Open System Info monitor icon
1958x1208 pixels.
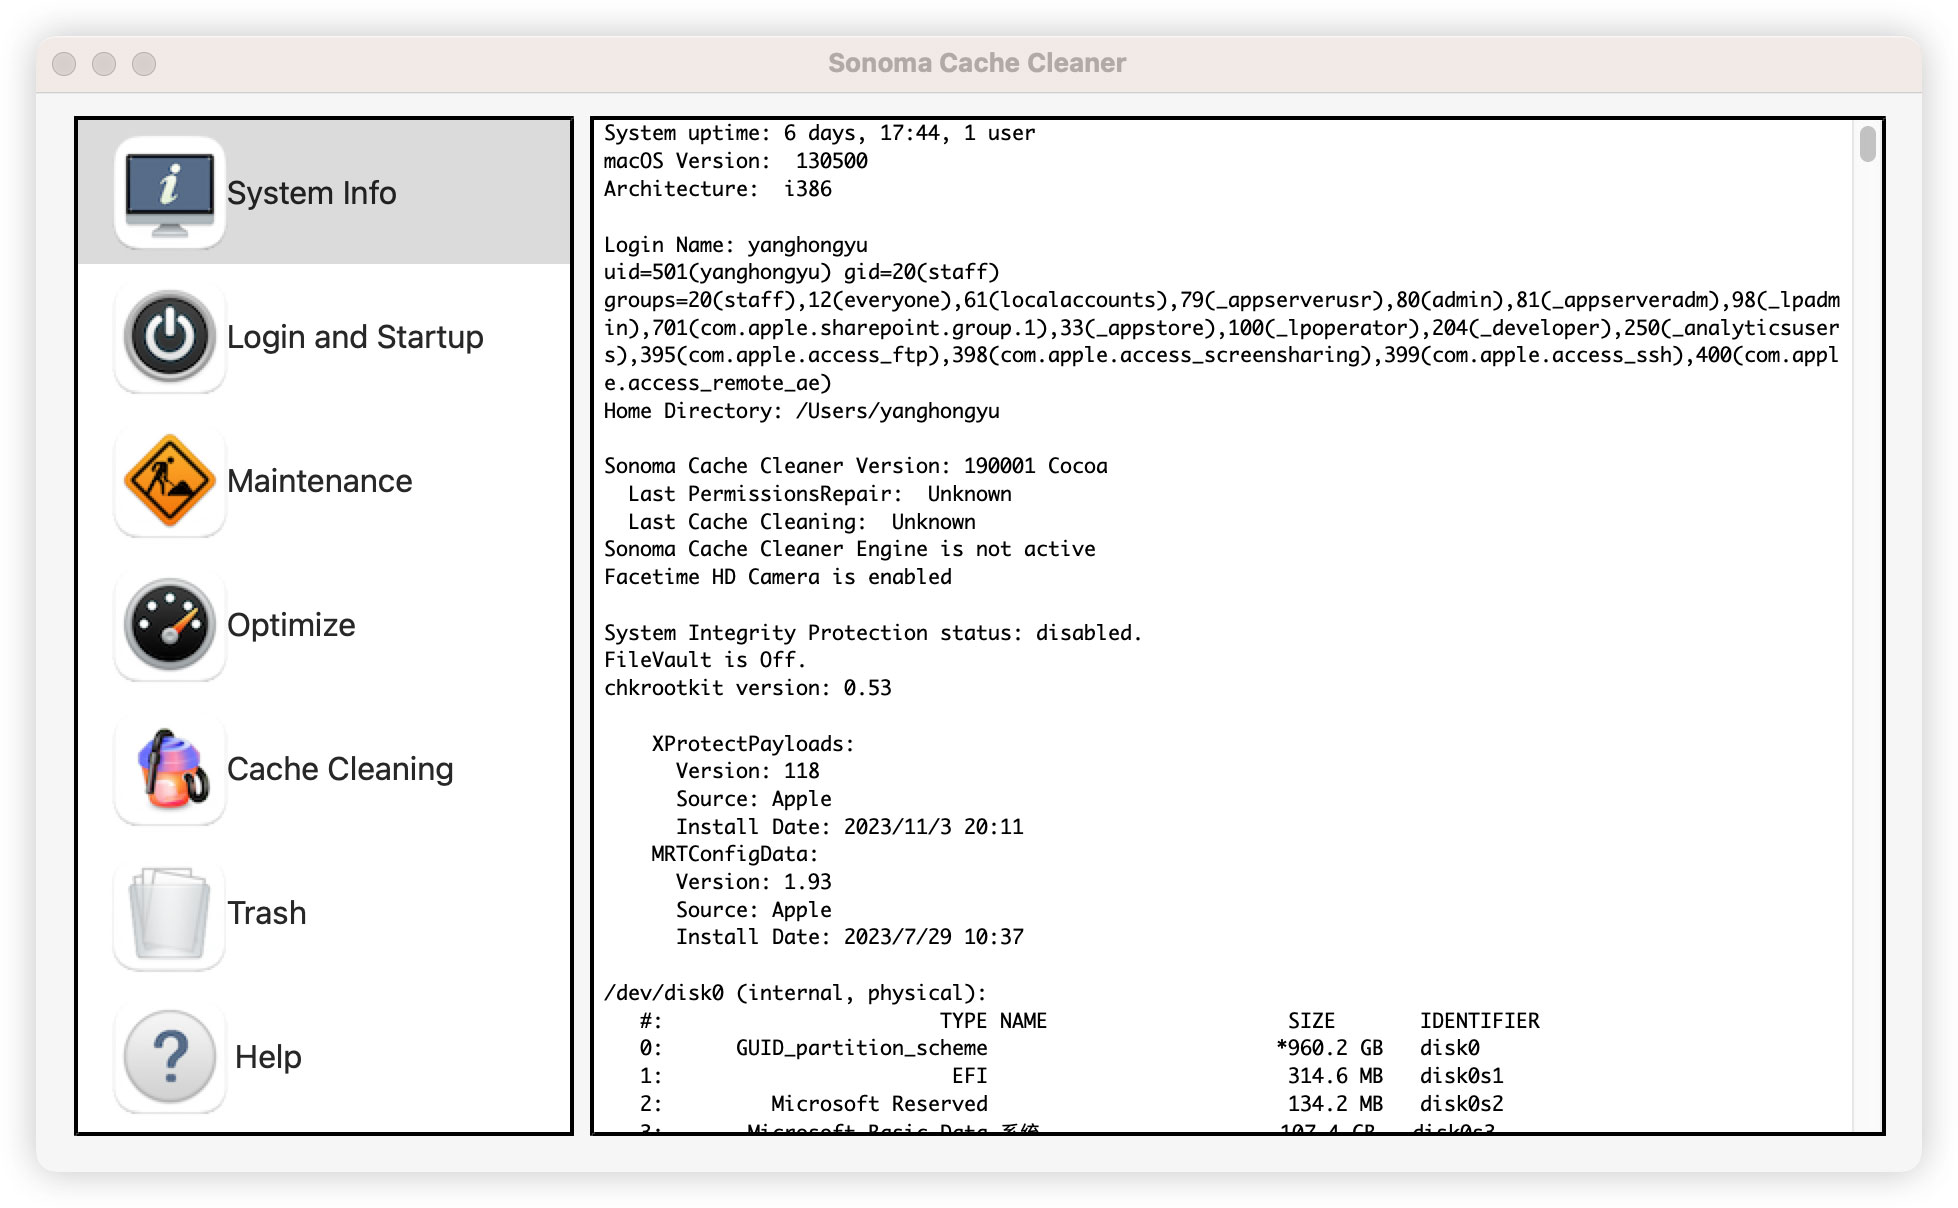click(170, 192)
